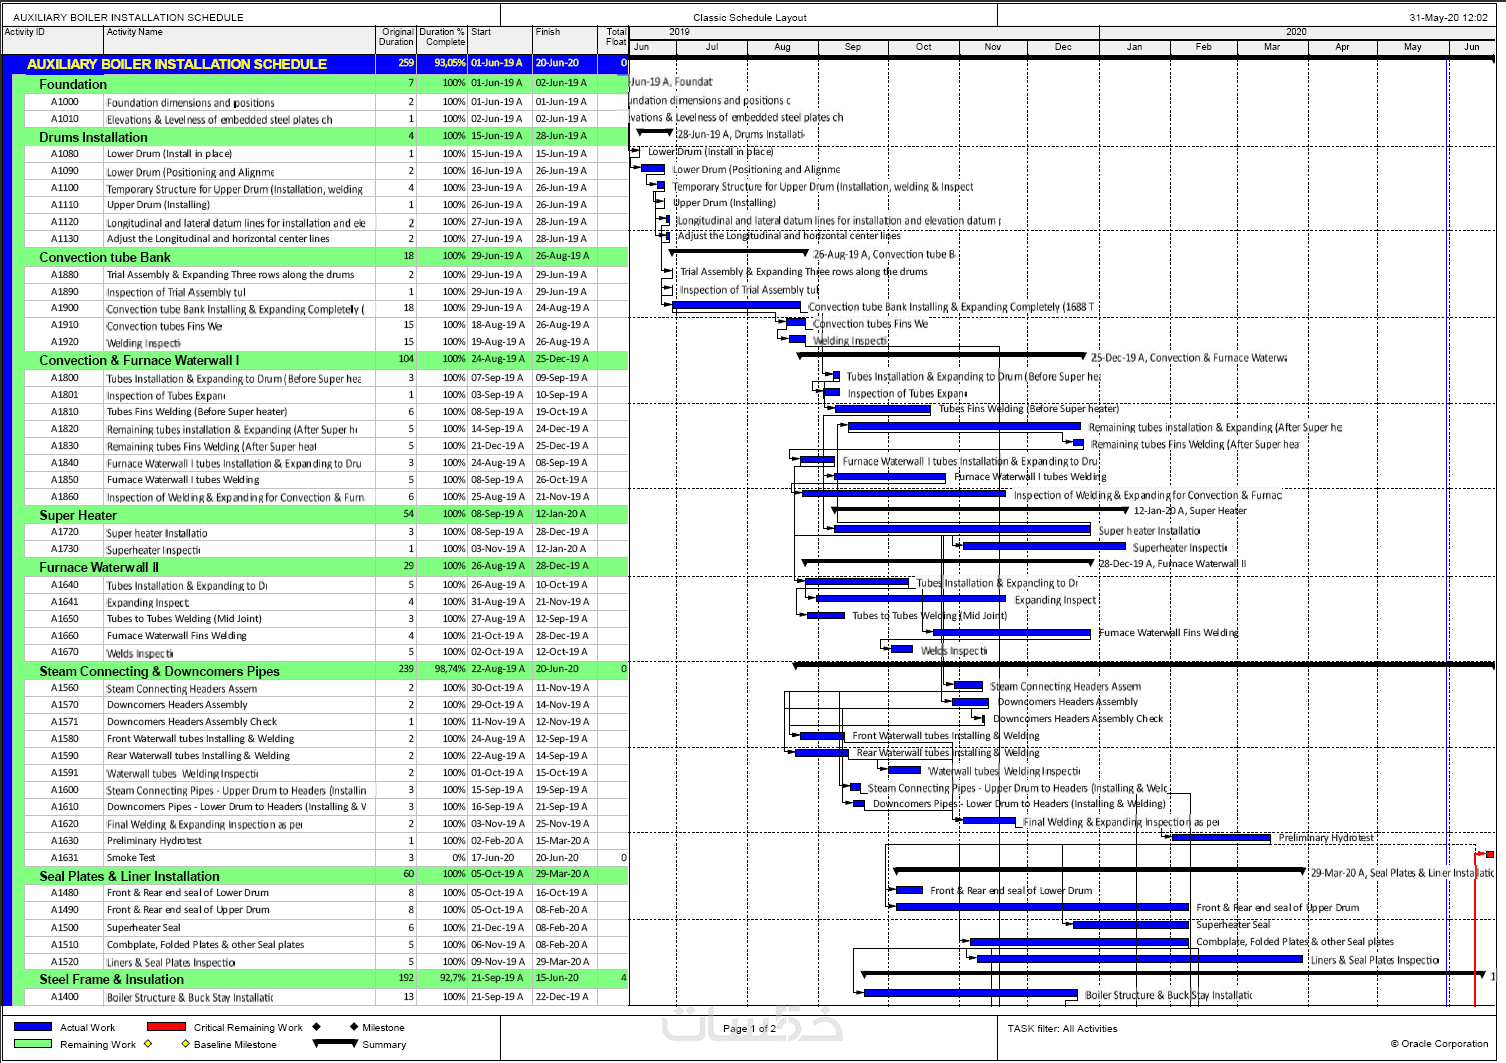This screenshot has width=1506, height=1063.
Task: Click 'Preliminary Hydrotest' activity name in table
Action: click(x=154, y=841)
